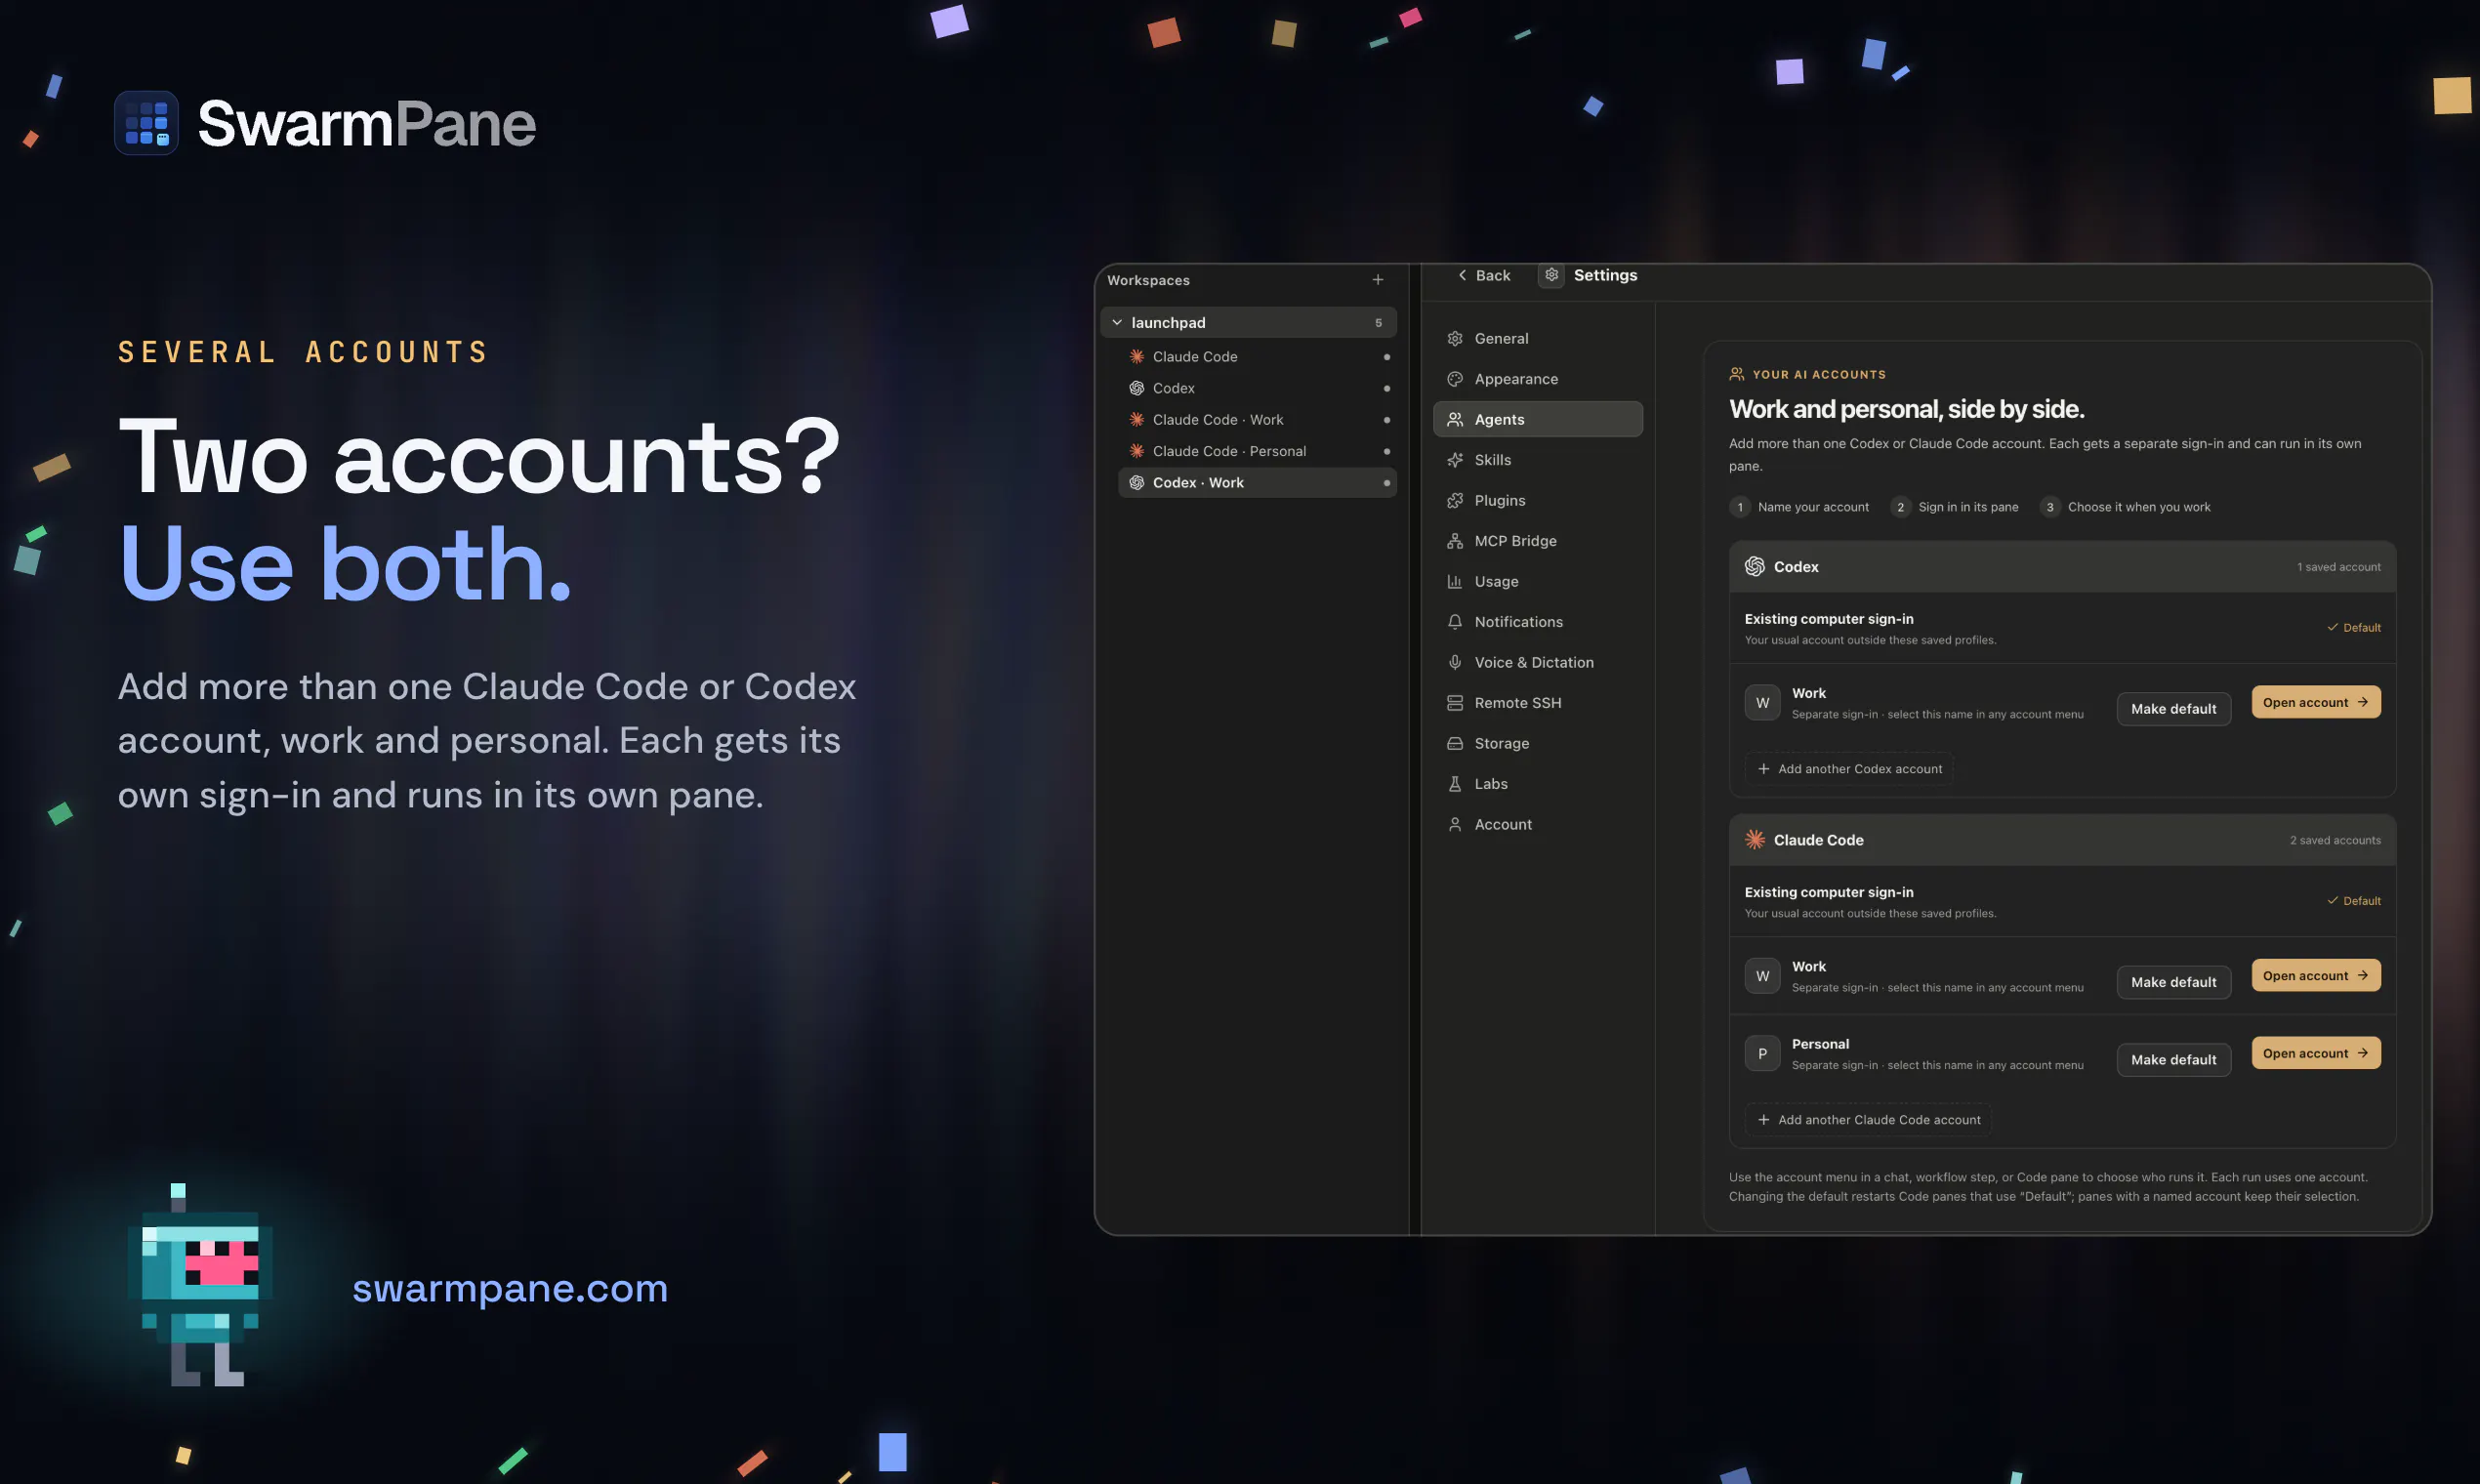Click the Codex icon in the launchpad list
2480x1484 pixels.
pyautogui.click(x=1137, y=388)
